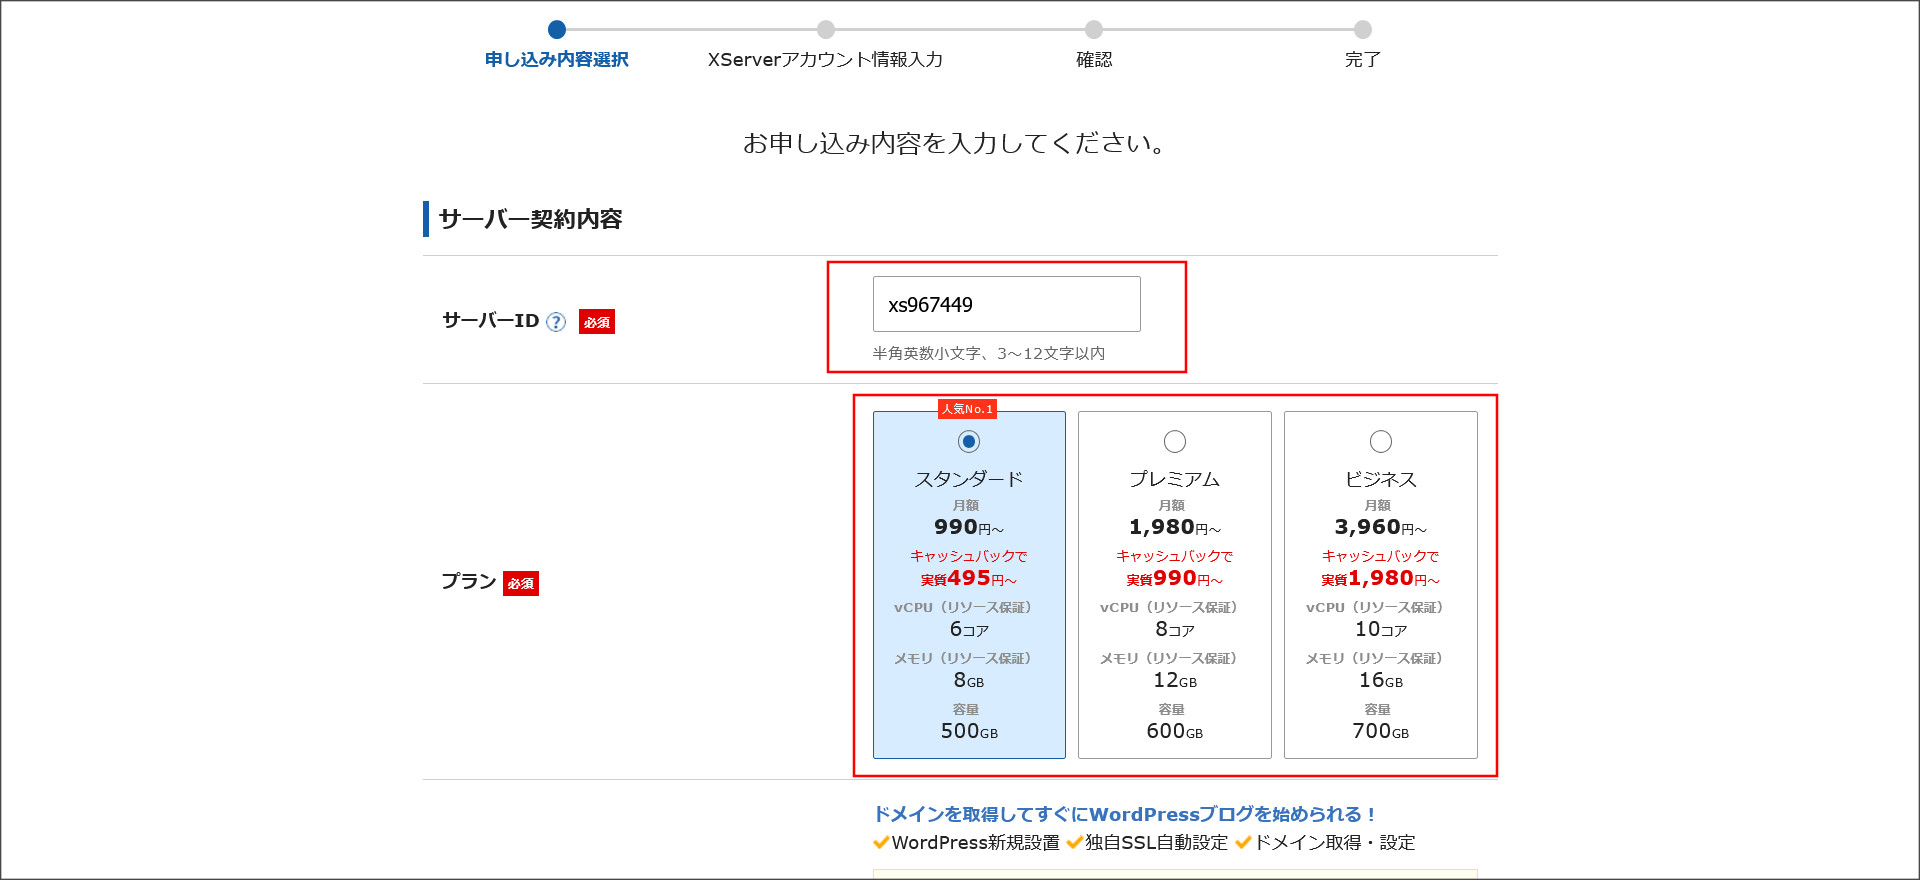Click the ドメインを取得してすぐにWordPressブログを始められる heading
The width and height of the screenshot is (1920, 880).
click(1125, 814)
